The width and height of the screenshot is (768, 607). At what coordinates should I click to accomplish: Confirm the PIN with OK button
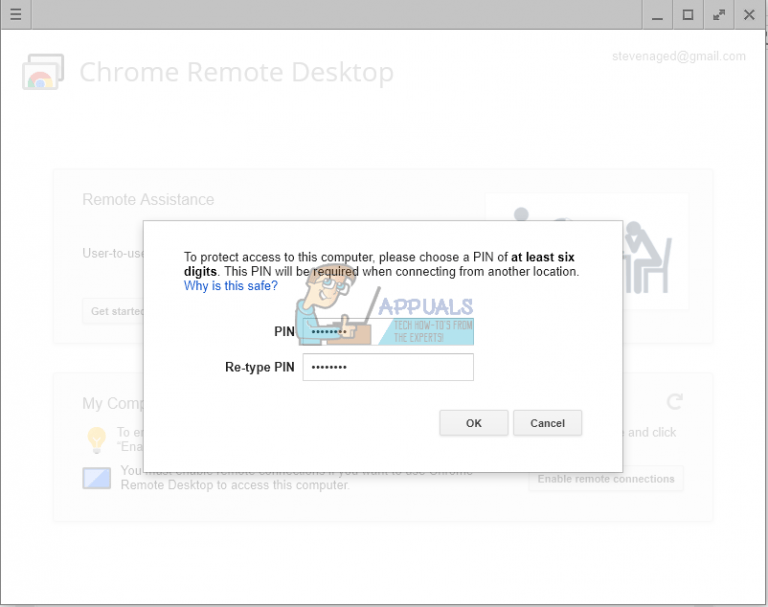point(474,423)
